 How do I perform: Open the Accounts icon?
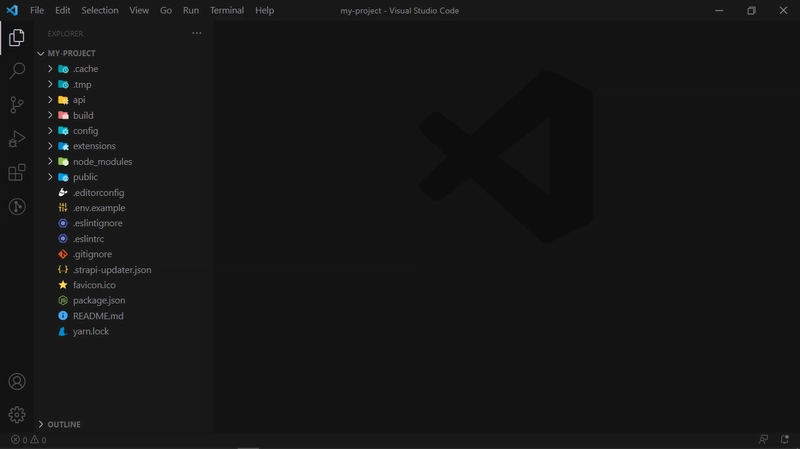pos(16,382)
